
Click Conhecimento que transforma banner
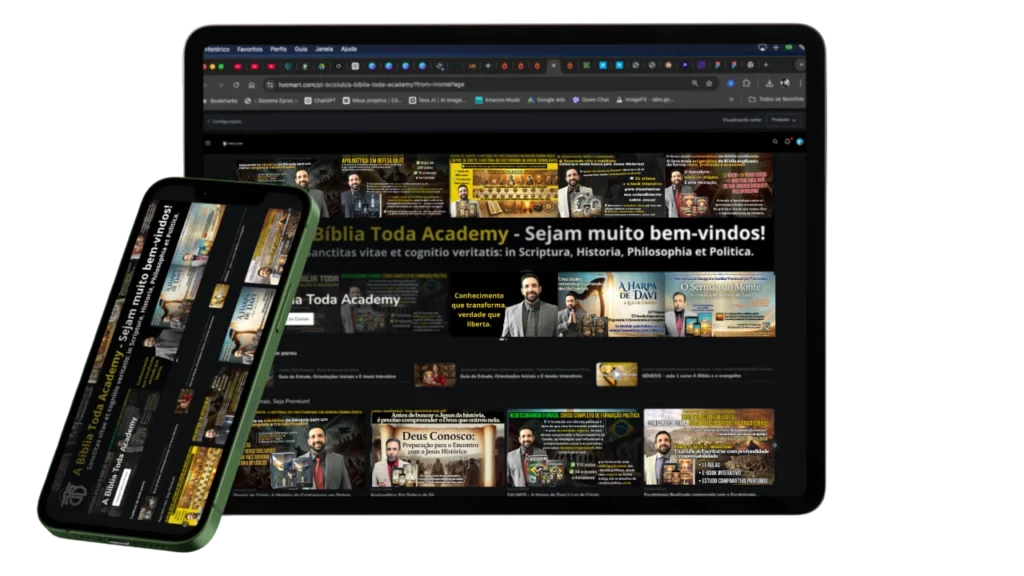click(x=504, y=305)
